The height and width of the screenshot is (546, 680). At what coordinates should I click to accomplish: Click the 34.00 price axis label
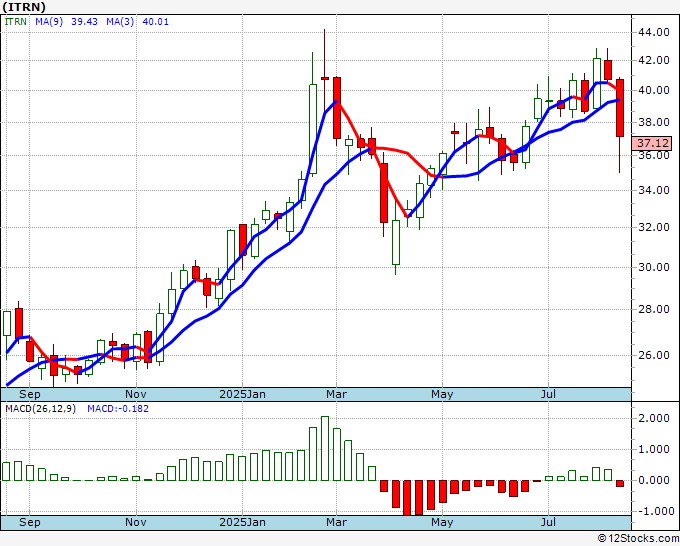(653, 190)
